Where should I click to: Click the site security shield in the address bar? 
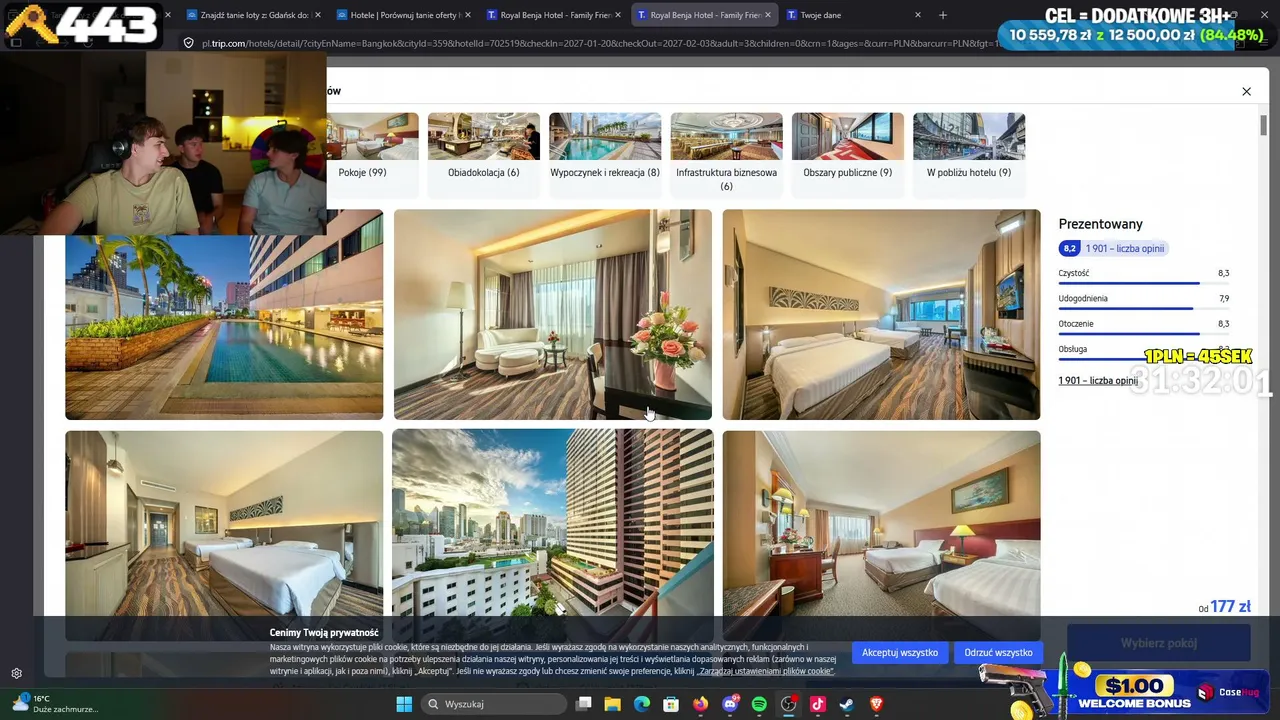[188, 43]
